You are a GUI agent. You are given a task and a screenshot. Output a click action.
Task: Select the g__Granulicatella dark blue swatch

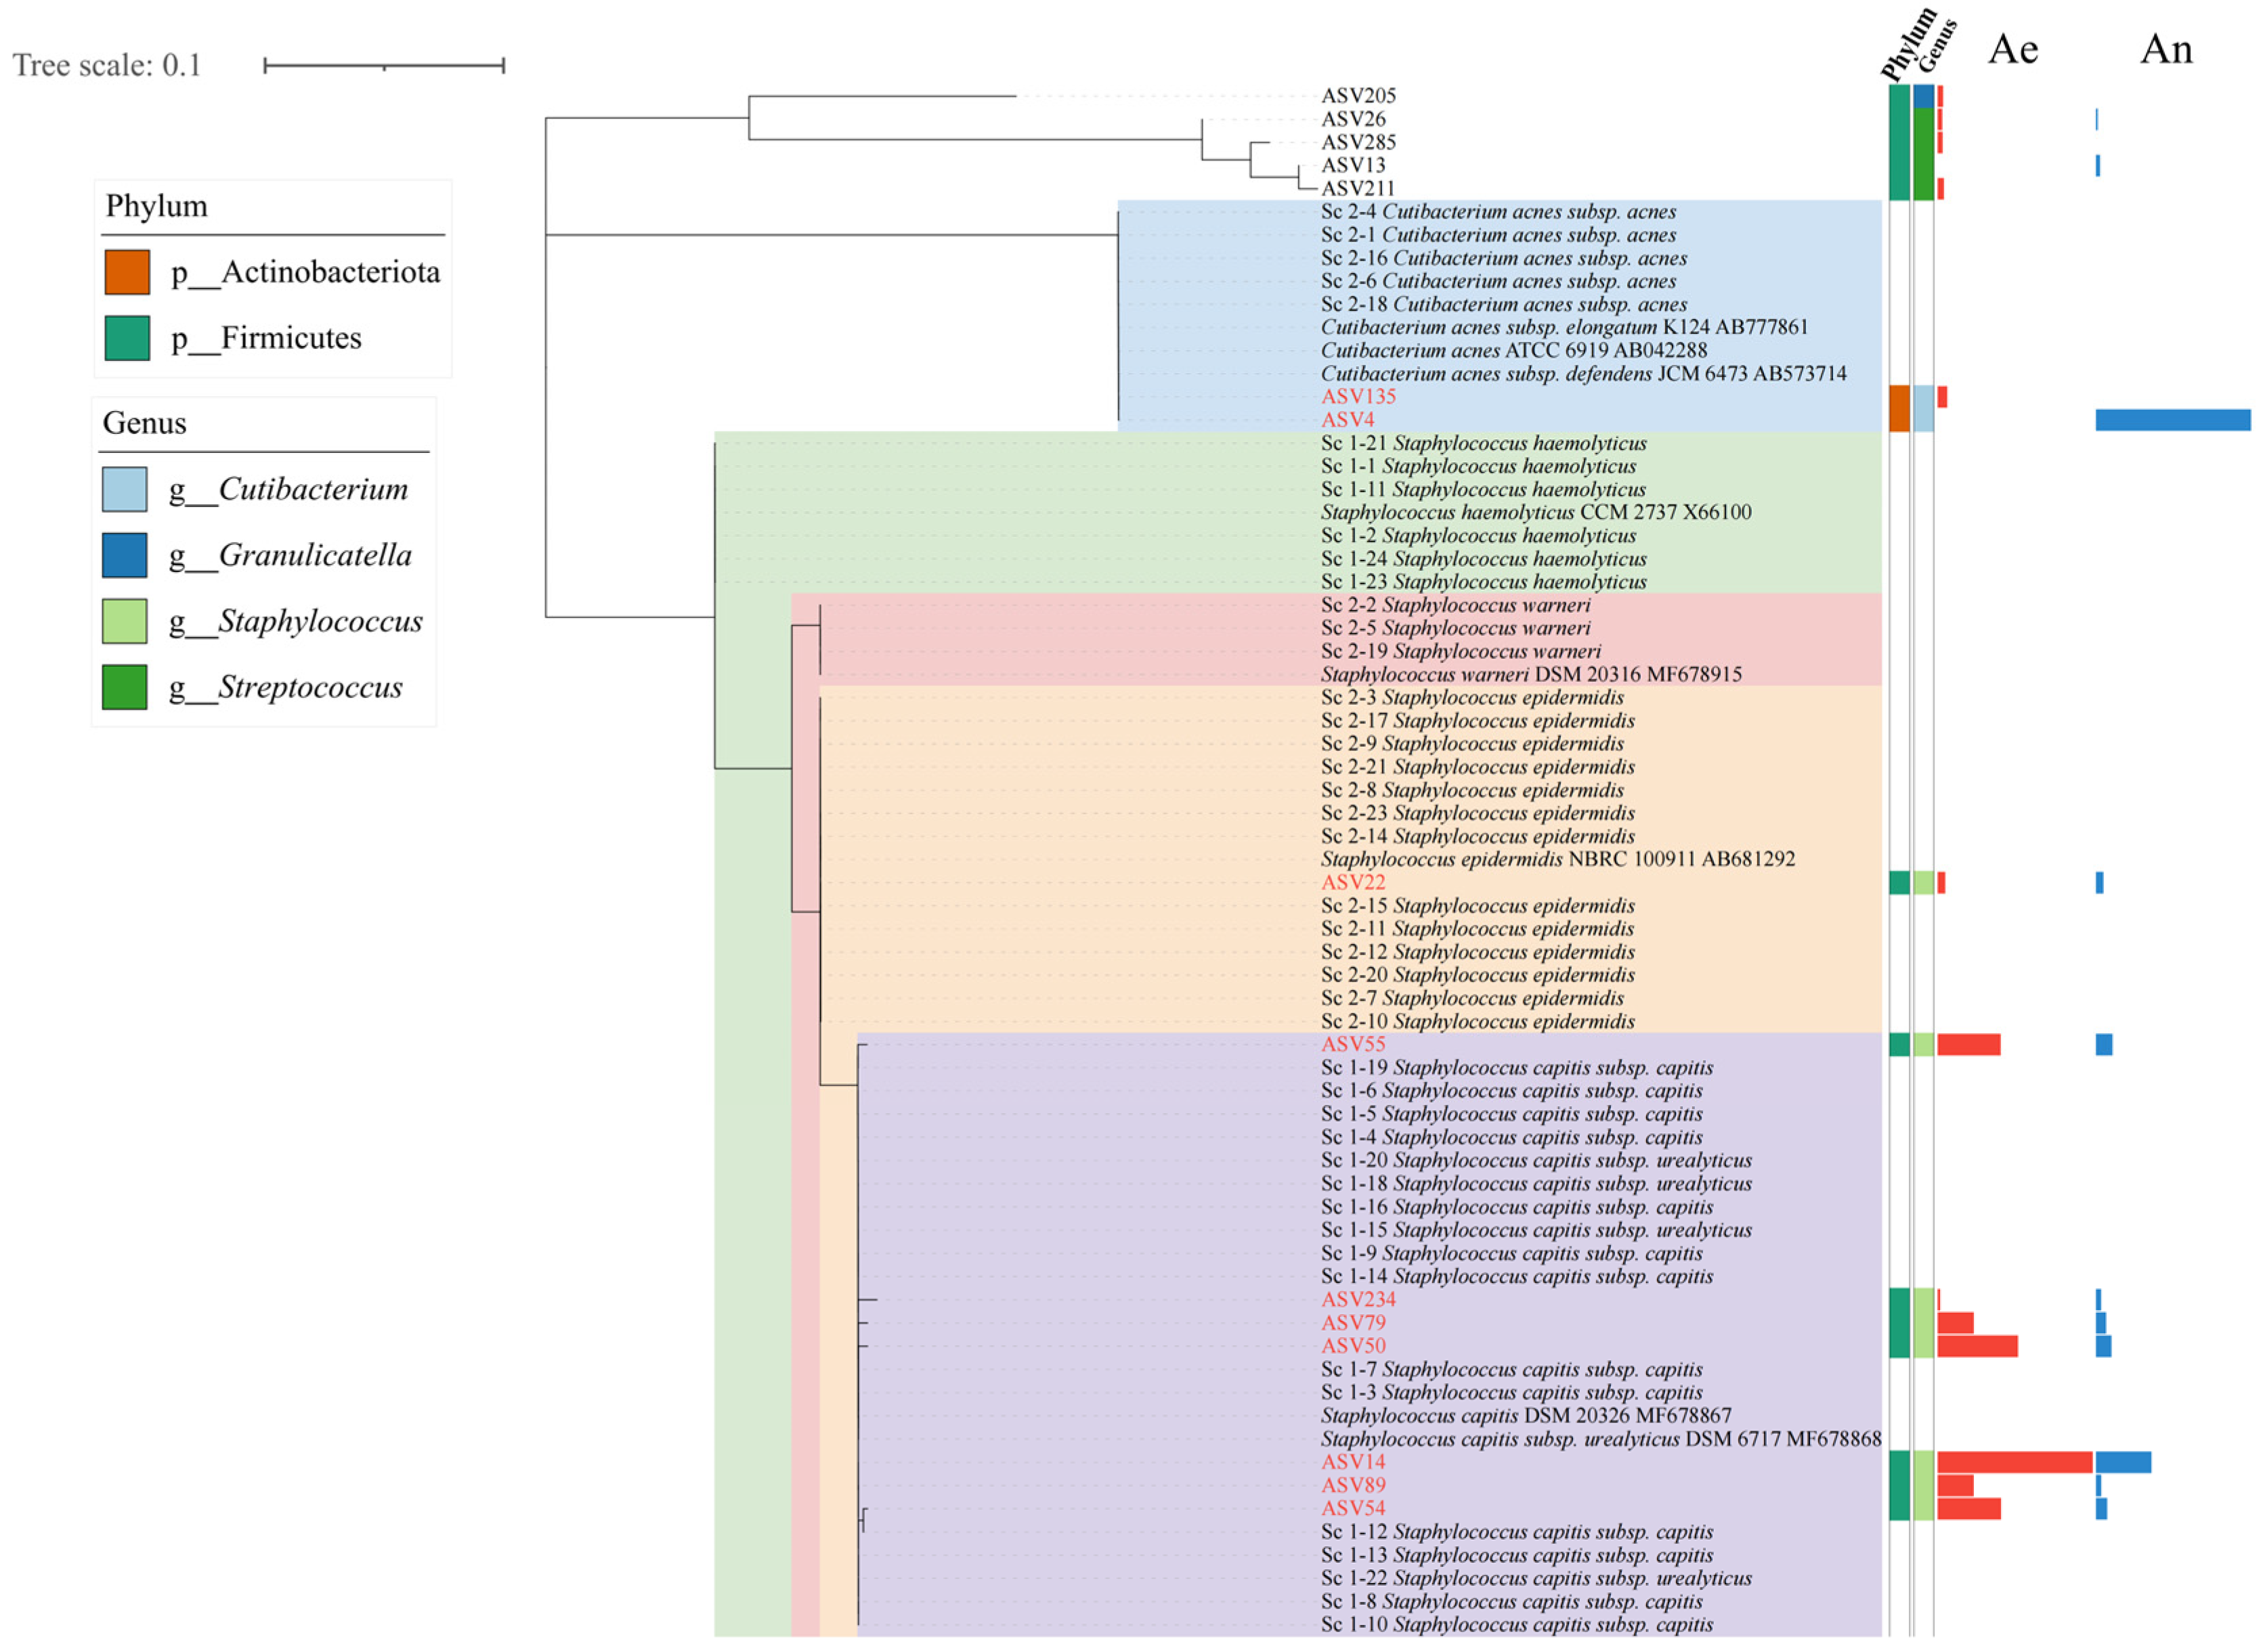coord(125,555)
